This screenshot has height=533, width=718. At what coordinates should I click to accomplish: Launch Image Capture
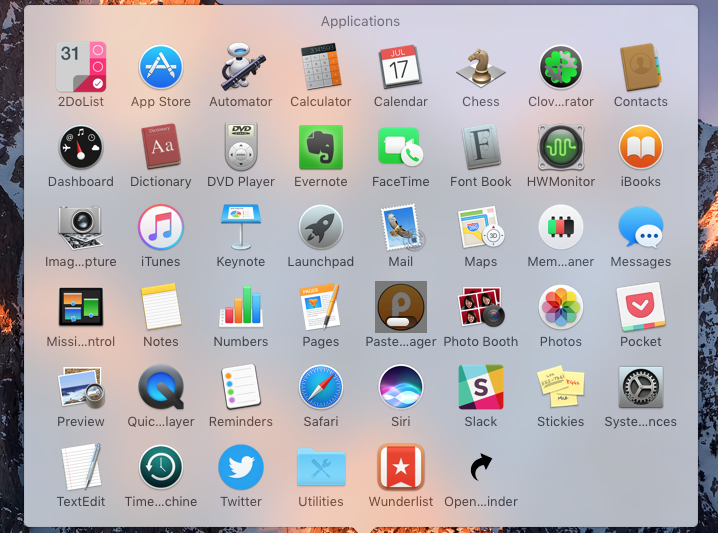[x=81, y=227]
